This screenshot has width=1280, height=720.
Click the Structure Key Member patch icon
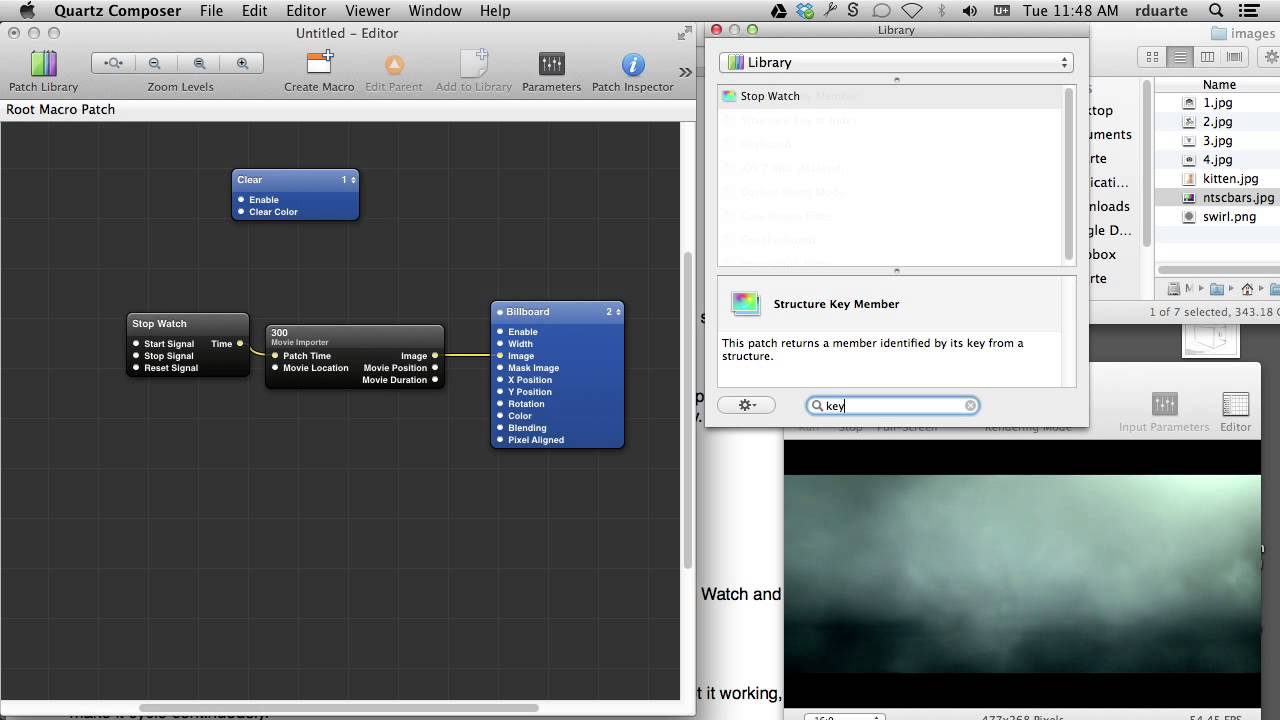tap(746, 304)
